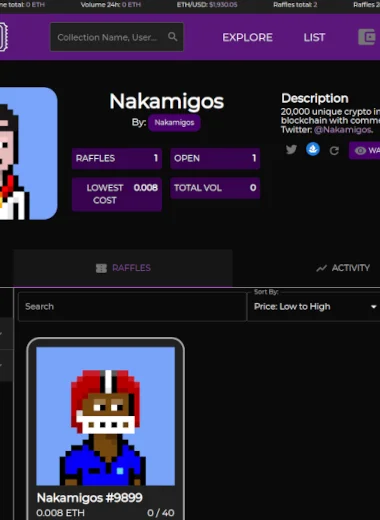Click the LOWEST COST stat box
380x520 pixels.
pyautogui.click(x=117, y=194)
